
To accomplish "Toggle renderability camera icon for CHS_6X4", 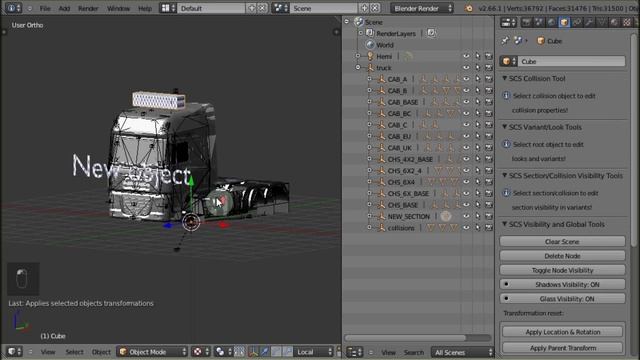I will pos(489,182).
